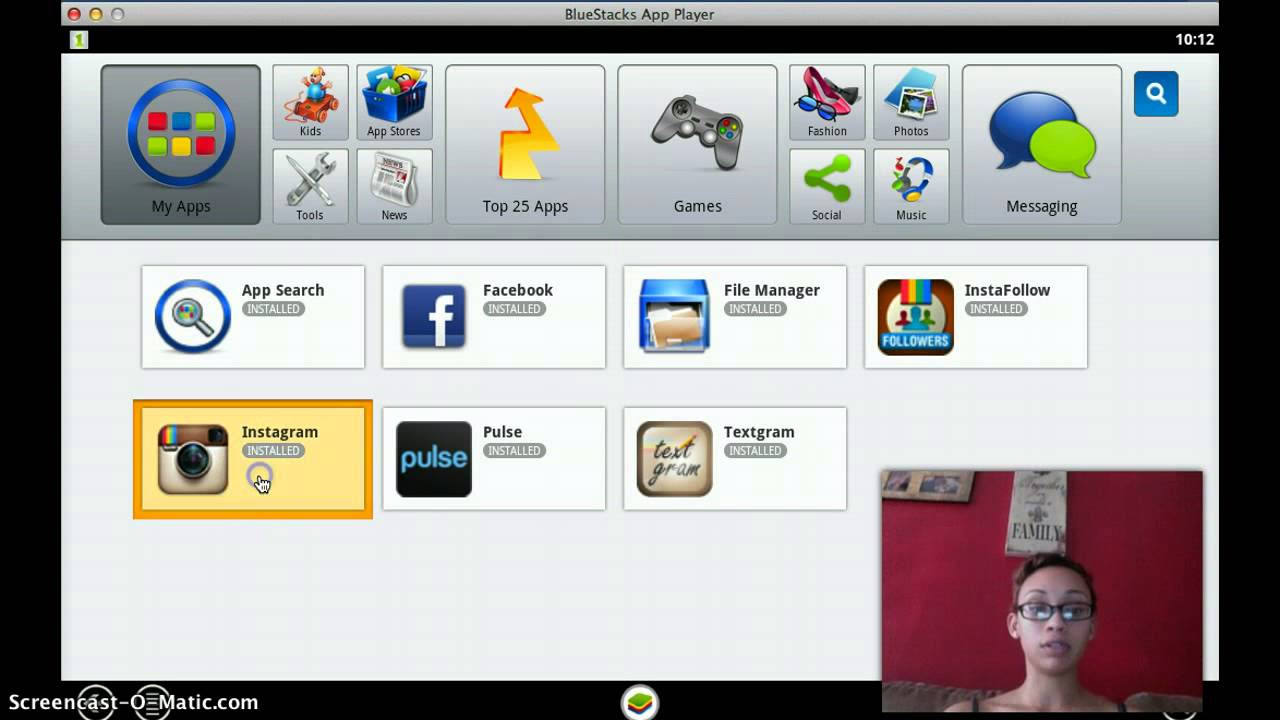Click the green notification icon in status bar
This screenshot has height=720, width=1280.
[x=79, y=40]
